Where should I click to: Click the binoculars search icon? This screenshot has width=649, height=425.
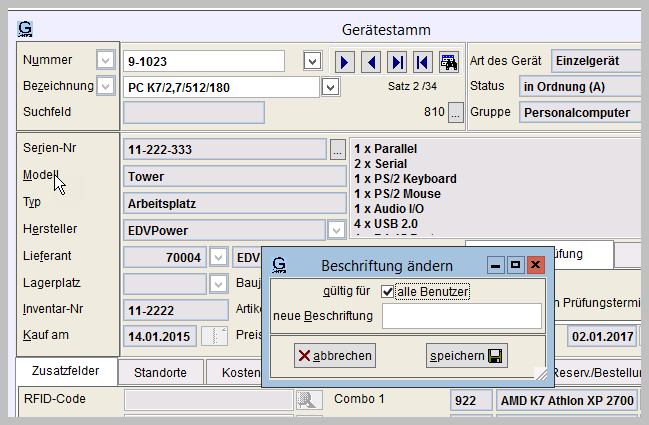point(448,62)
